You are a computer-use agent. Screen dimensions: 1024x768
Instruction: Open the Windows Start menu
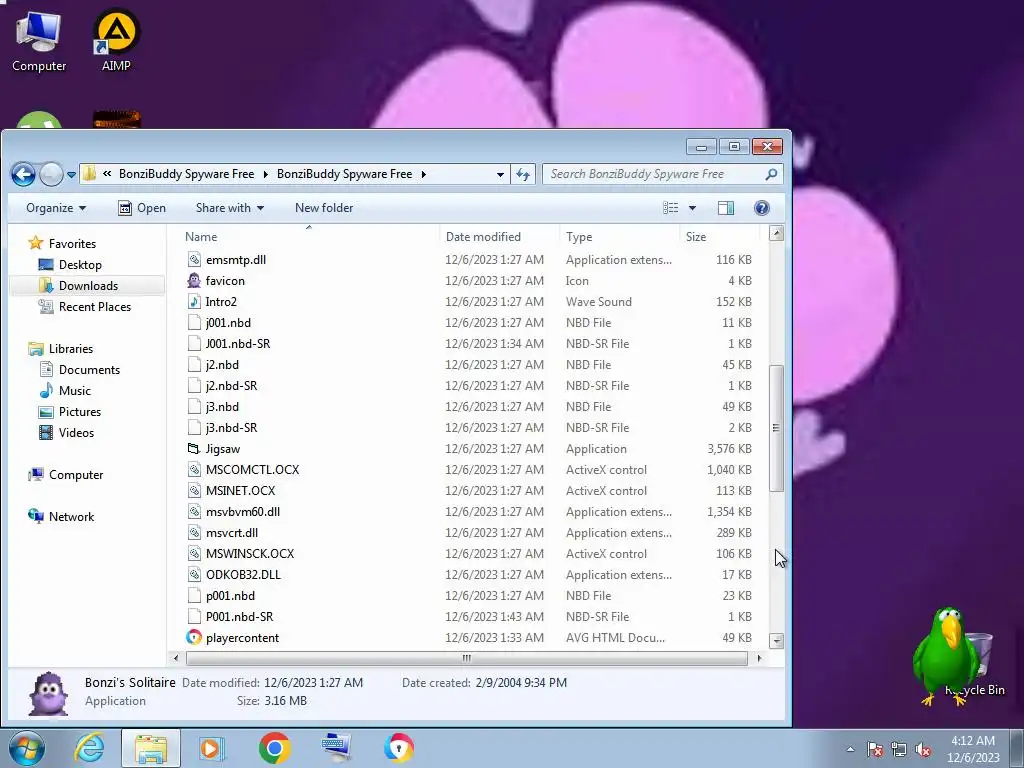click(x=26, y=748)
